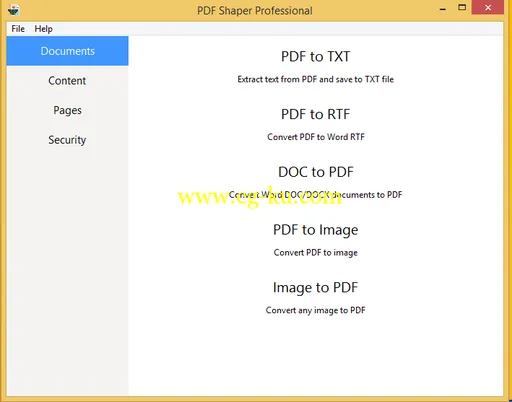Select the Documents tab in sidebar

(67, 51)
